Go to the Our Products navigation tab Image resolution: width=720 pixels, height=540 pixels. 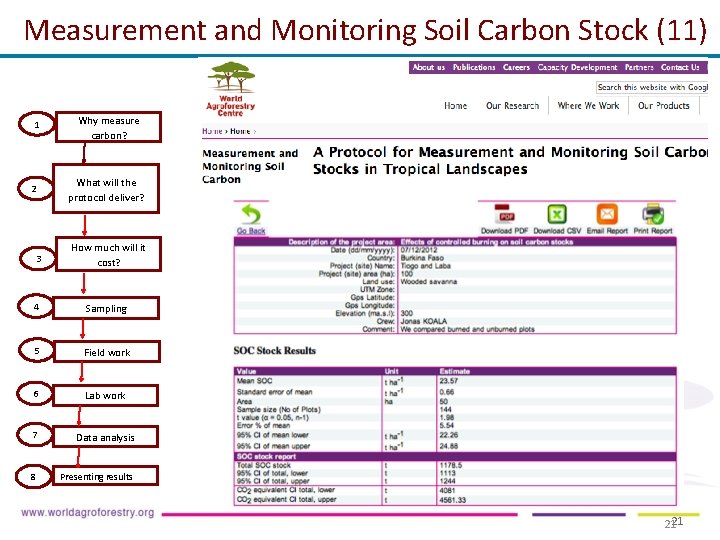click(664, 106)
